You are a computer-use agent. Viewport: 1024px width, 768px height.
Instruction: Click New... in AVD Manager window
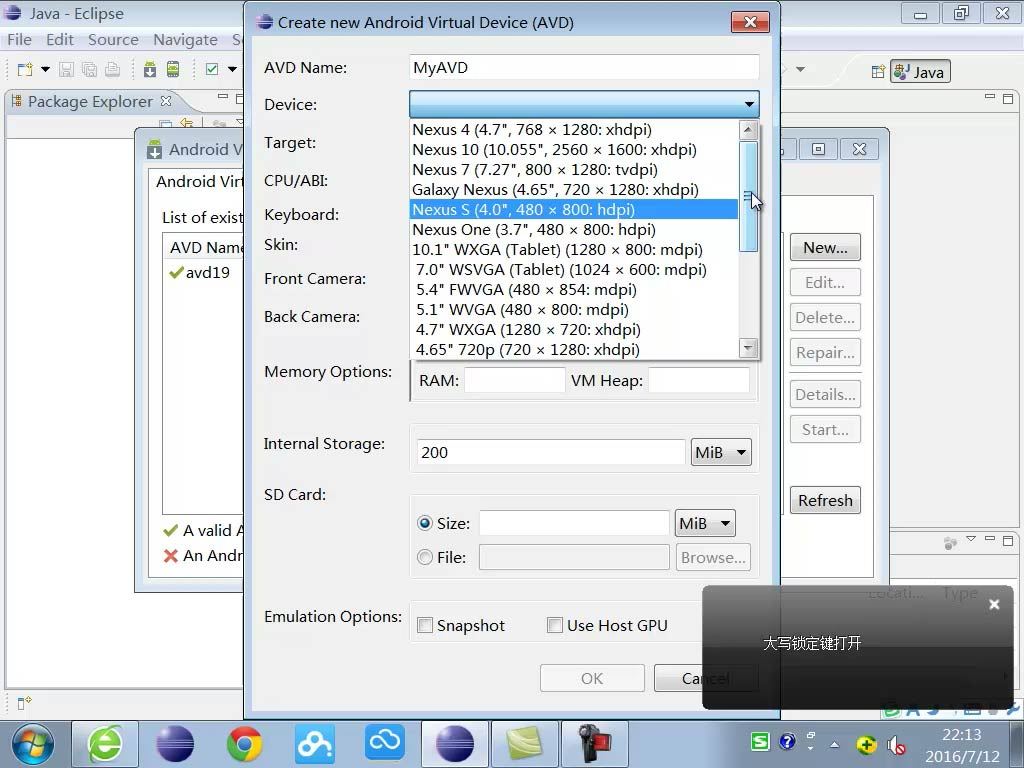coord(825,248)
